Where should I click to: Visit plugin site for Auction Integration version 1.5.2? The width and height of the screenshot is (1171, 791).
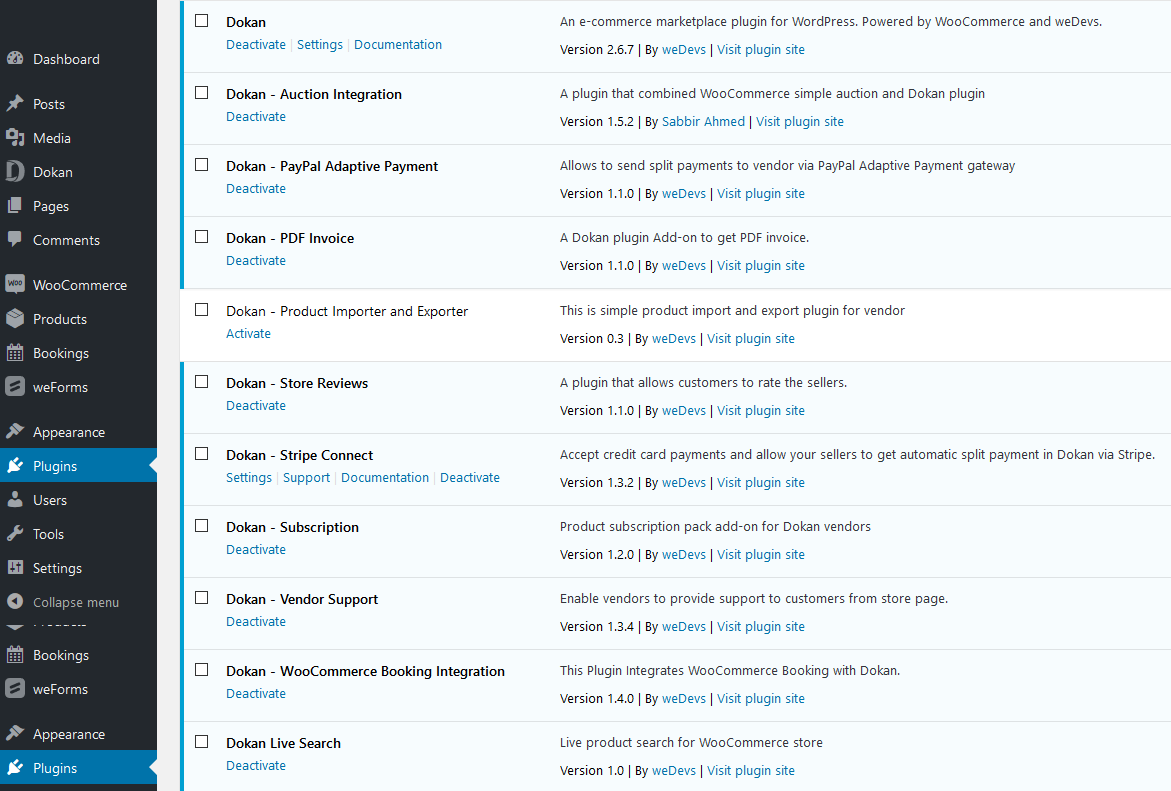[800, 122]
